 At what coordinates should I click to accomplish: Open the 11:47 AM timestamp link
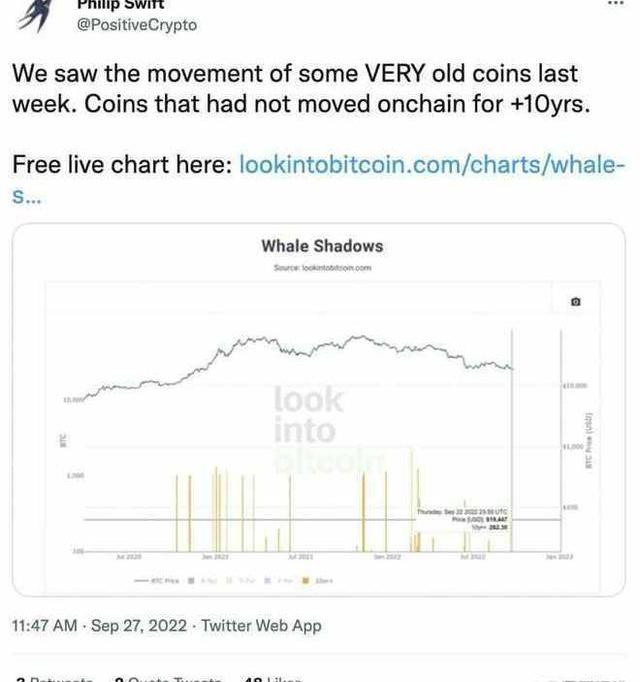(44, 625)
